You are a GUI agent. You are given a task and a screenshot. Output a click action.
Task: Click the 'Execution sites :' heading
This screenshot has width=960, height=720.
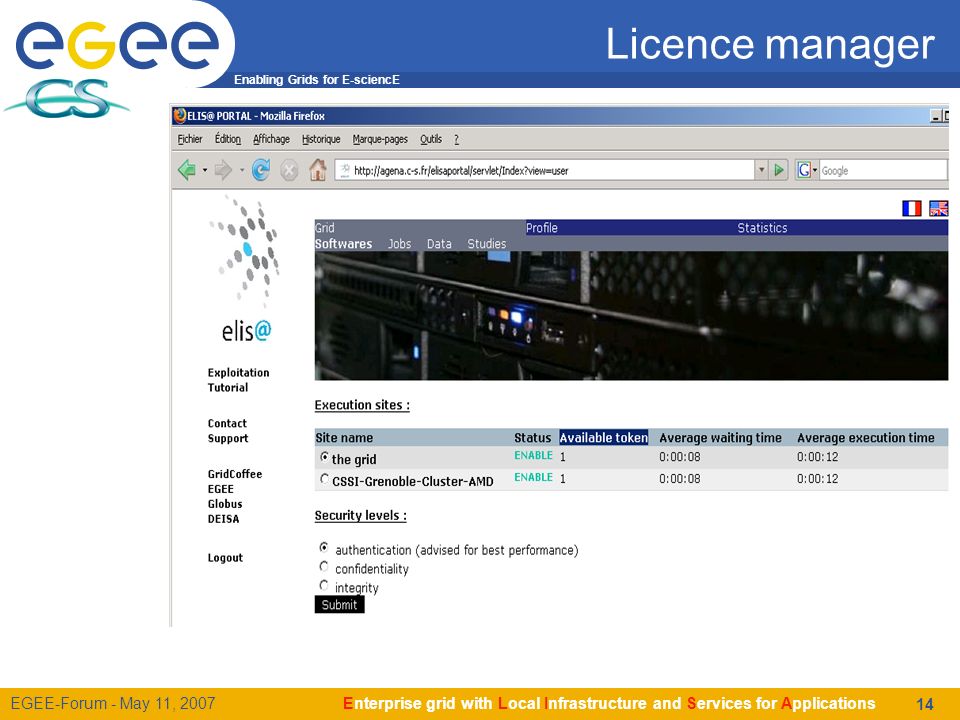pyautogui.click(x=362, y=405)
